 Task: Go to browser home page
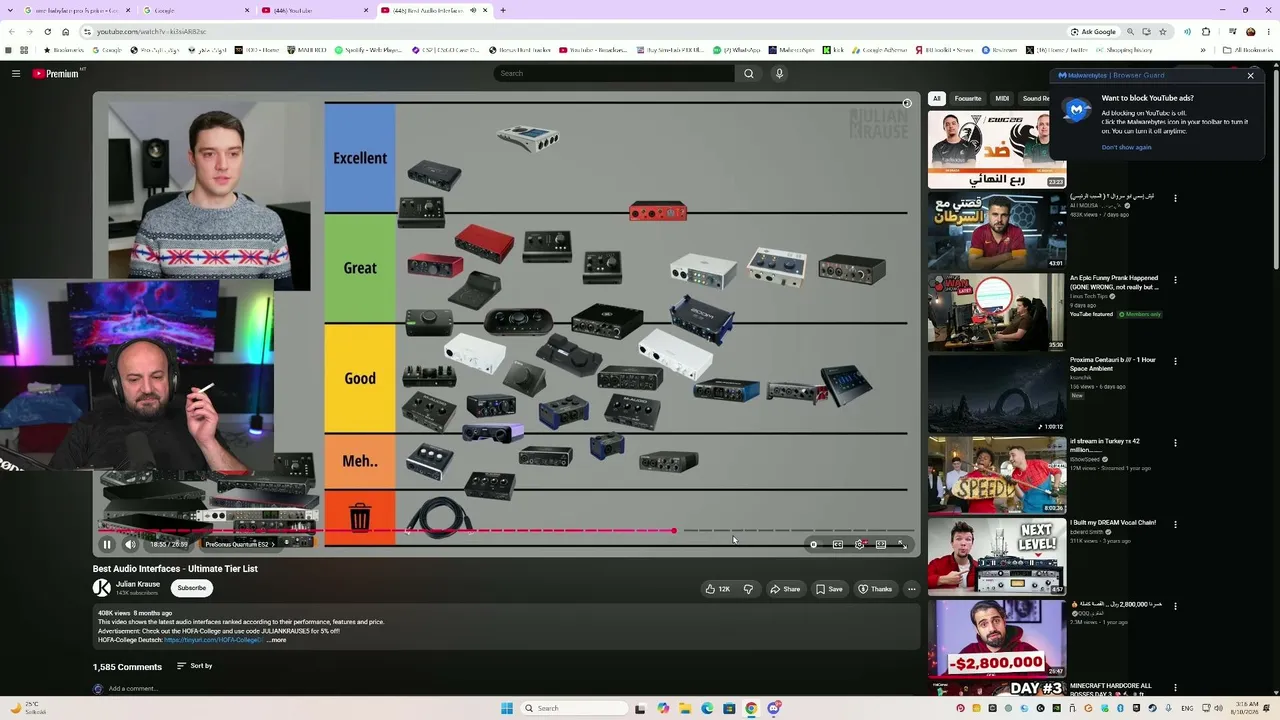[x=66, y=32]
